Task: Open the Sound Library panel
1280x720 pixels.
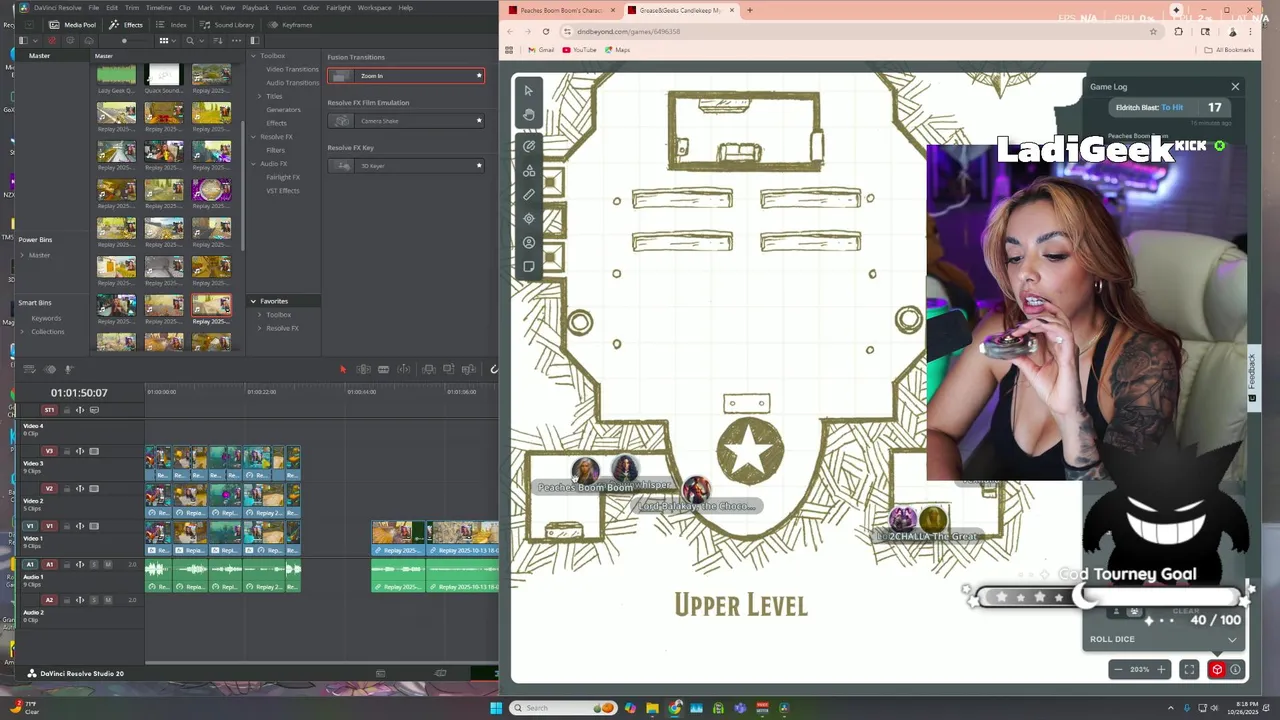Action: click(227, 24)
